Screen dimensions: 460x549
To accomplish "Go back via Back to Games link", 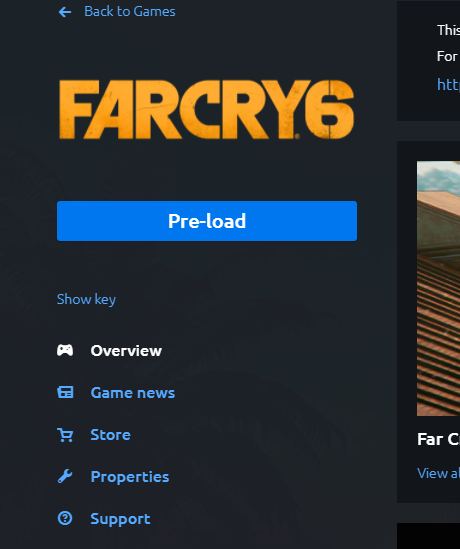I will pos(130,12).
